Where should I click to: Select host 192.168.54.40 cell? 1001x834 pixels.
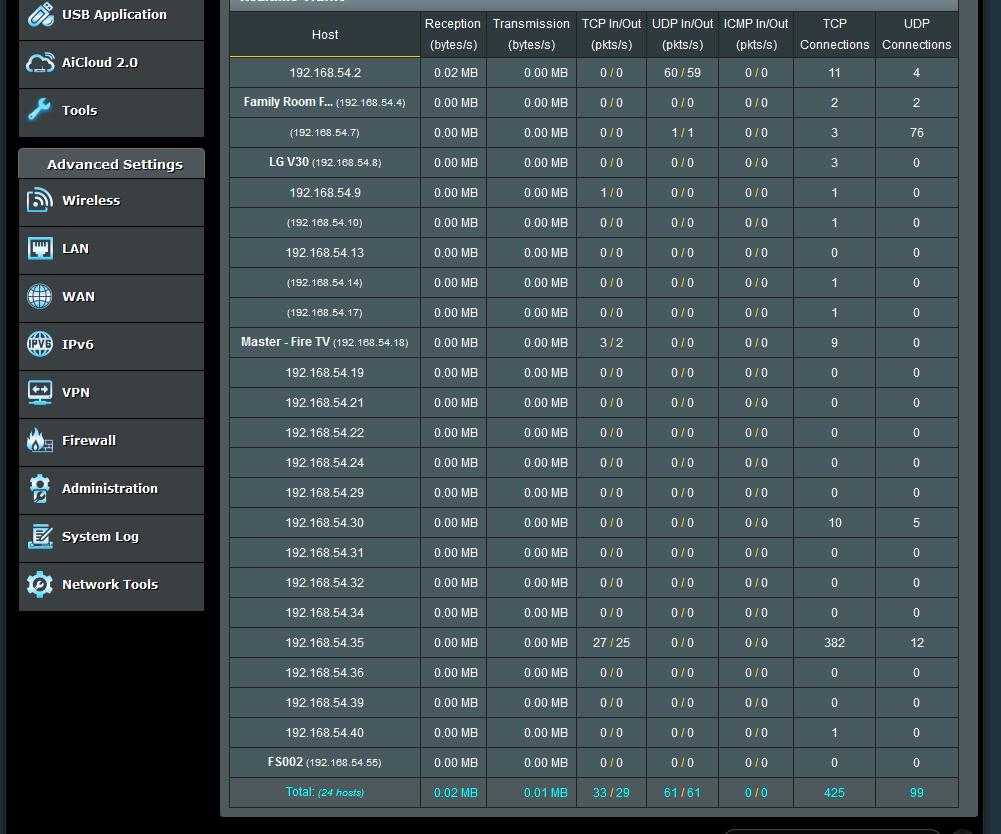(x=325, y=732)
